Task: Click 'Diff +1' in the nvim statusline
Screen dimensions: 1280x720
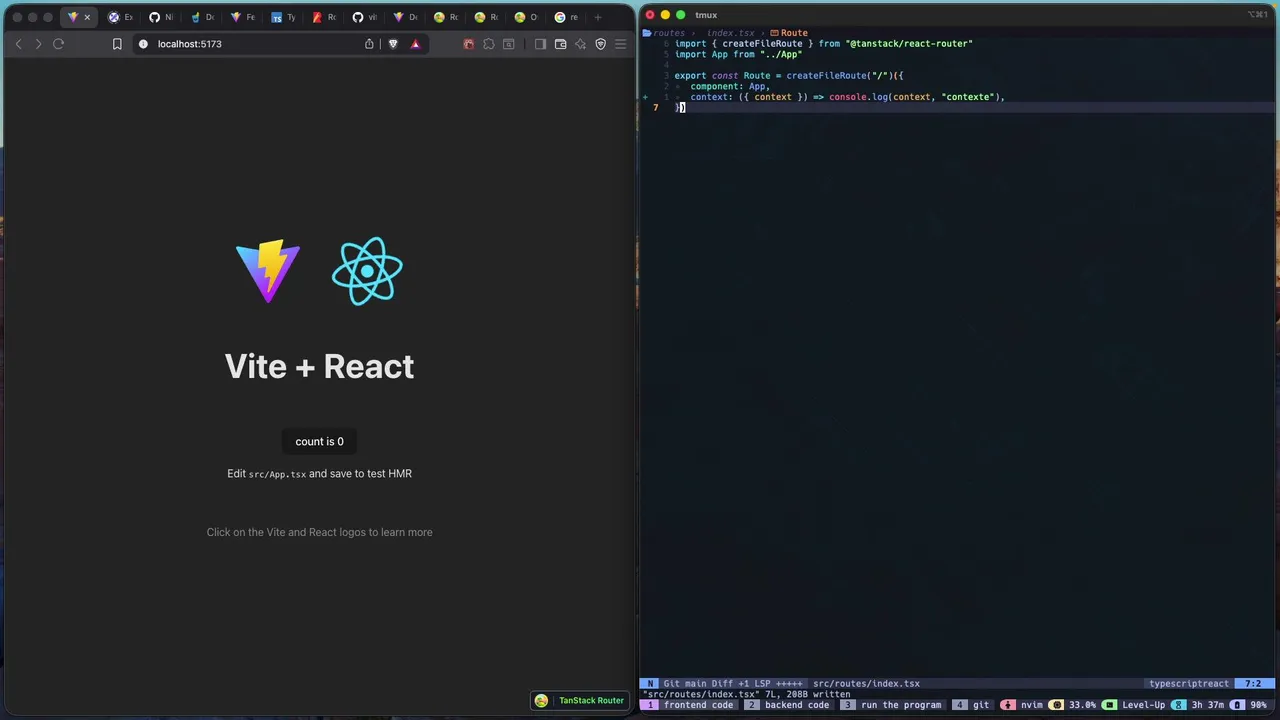Action: pos(729,684)
